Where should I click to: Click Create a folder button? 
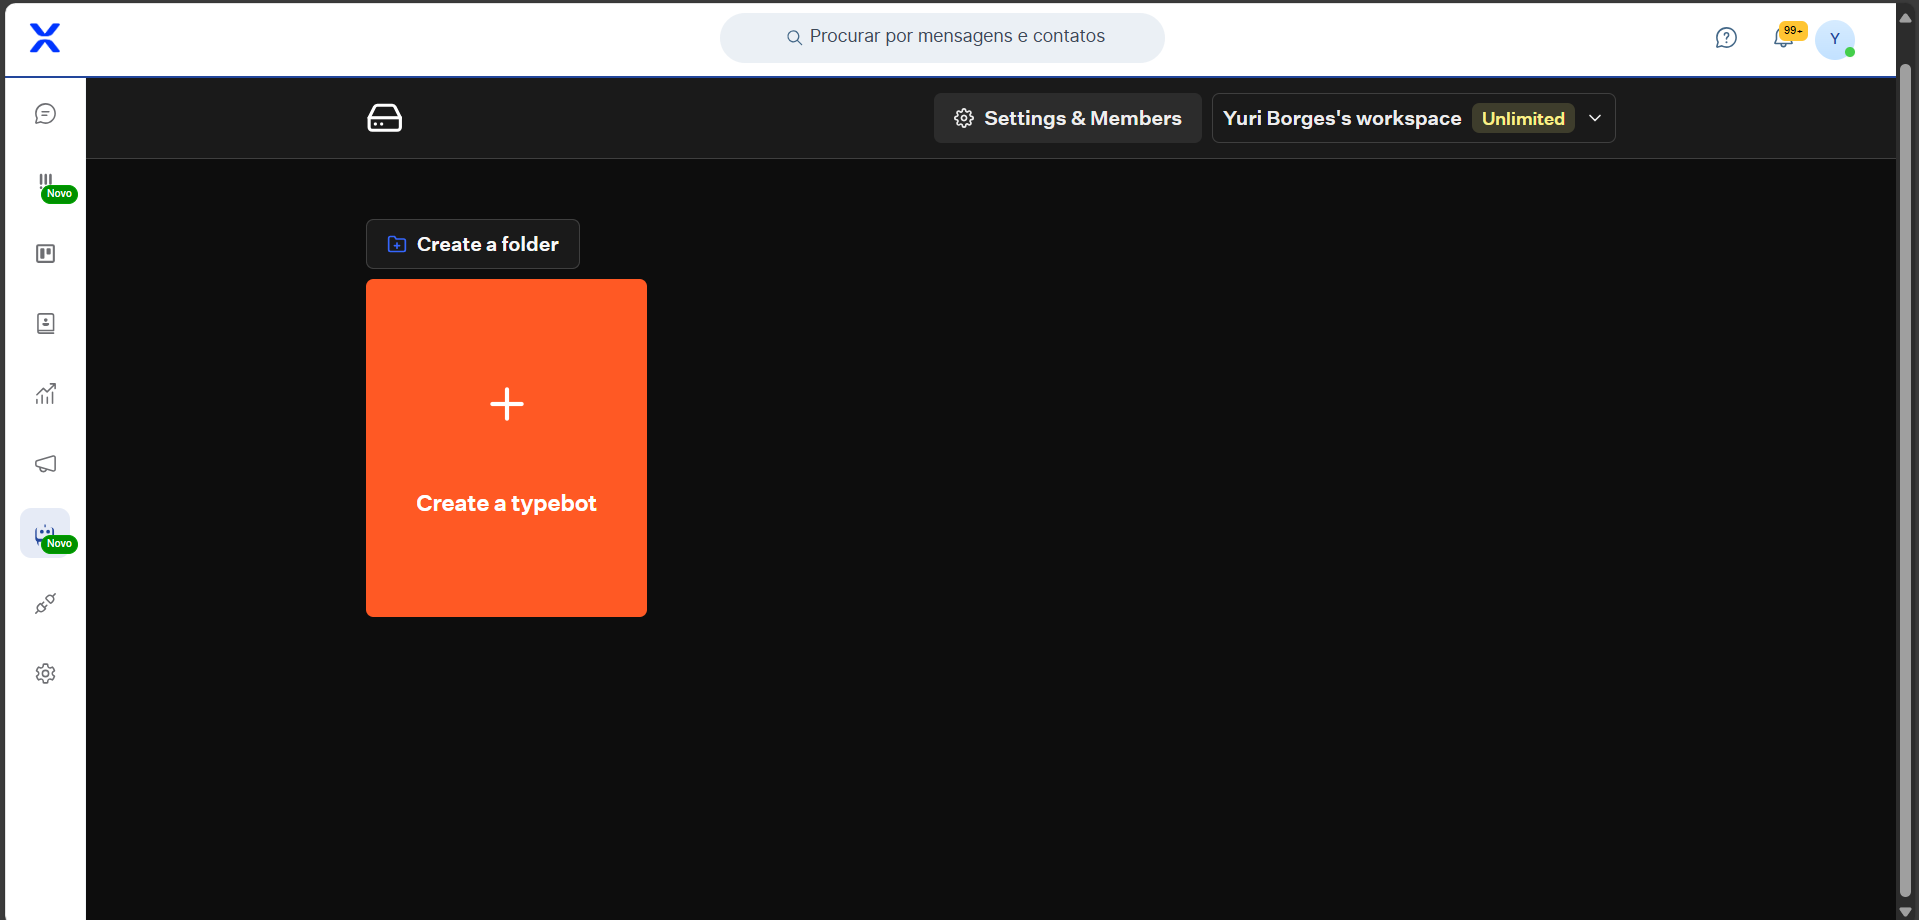(473, 244)
